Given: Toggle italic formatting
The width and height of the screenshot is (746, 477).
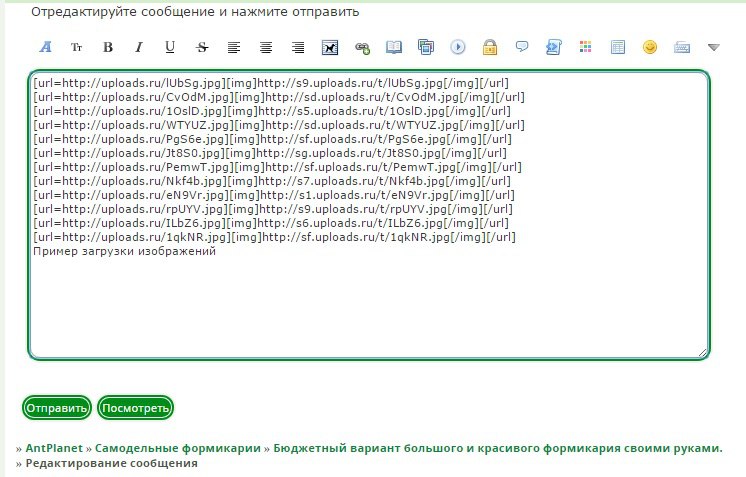Looking at the screenshot, I should tap(139, 47).
